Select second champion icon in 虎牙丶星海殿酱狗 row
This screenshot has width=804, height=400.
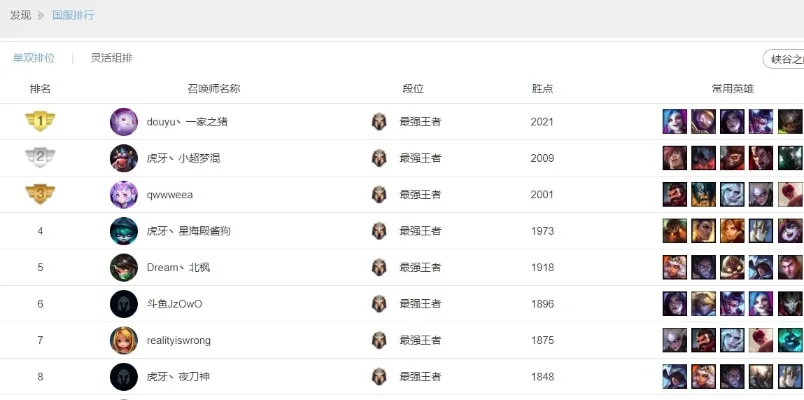[x=704, y=231]
